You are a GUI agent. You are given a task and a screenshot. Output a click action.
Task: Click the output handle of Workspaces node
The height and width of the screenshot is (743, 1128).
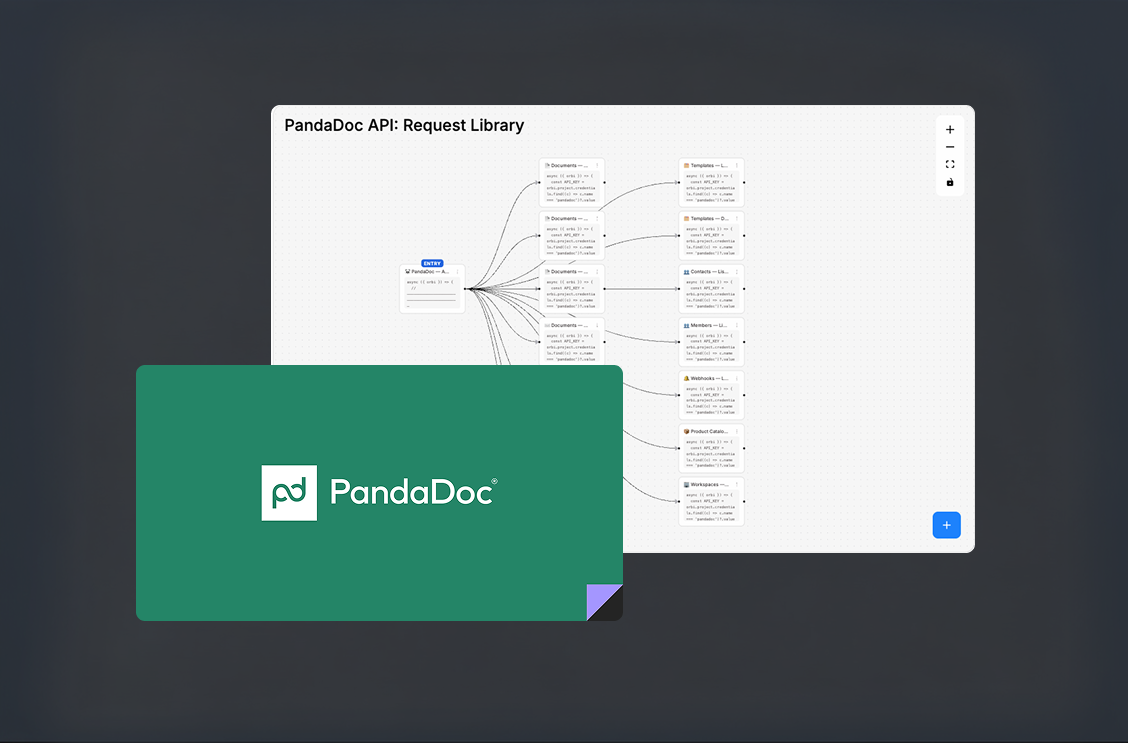pyautogui.click(x=744, y=501)
